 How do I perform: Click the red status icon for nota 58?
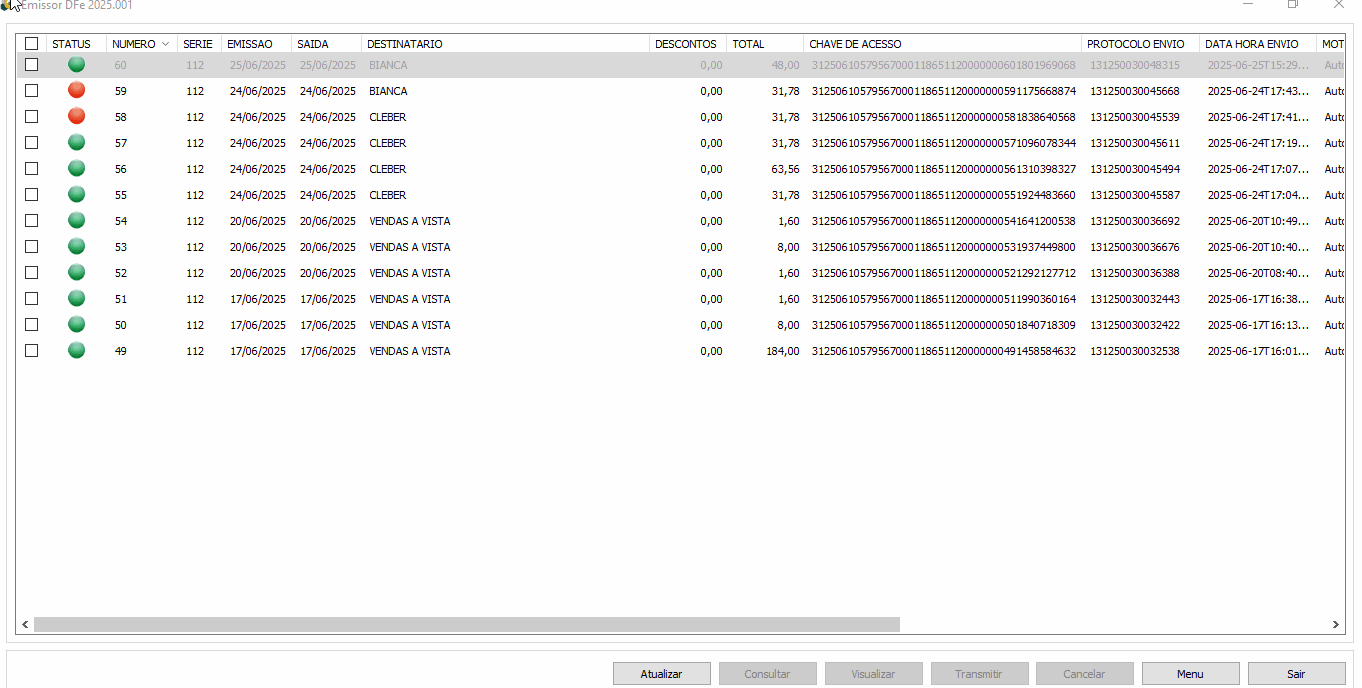point(76,116)
